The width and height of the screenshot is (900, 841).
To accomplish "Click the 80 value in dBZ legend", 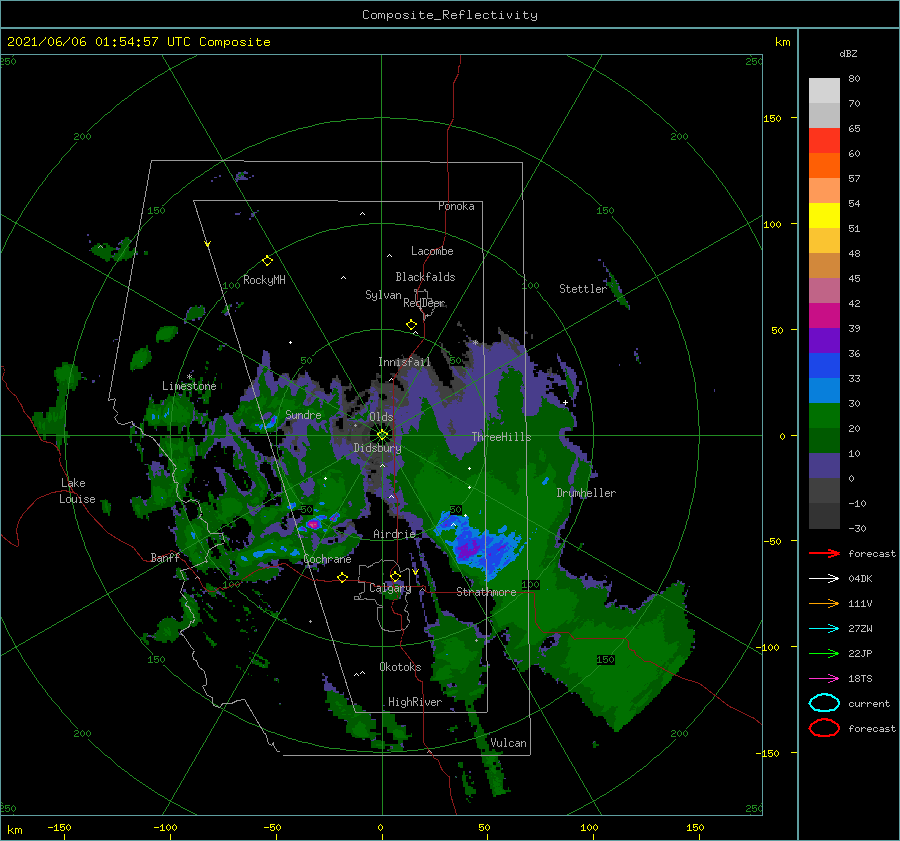I will tap(854, 79).
